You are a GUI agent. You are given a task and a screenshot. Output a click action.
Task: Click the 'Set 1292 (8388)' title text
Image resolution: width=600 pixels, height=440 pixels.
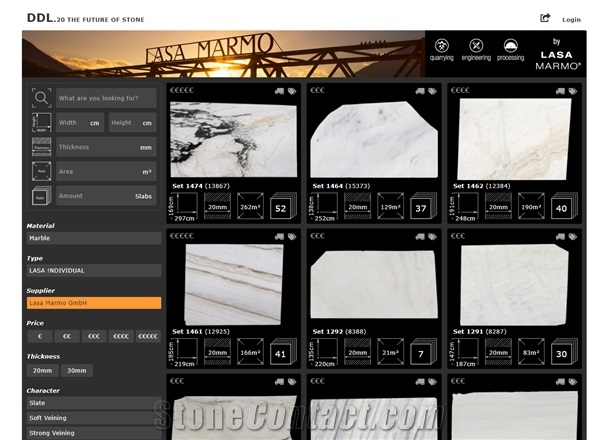click(339, 331)
